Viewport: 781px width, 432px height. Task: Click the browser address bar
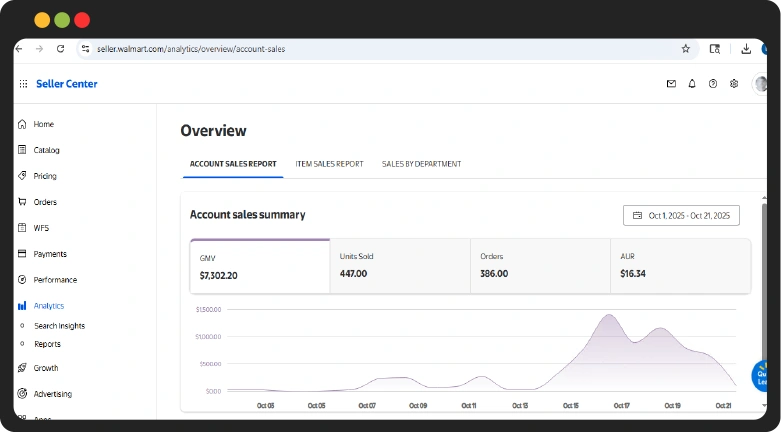(x=380, y=48)
